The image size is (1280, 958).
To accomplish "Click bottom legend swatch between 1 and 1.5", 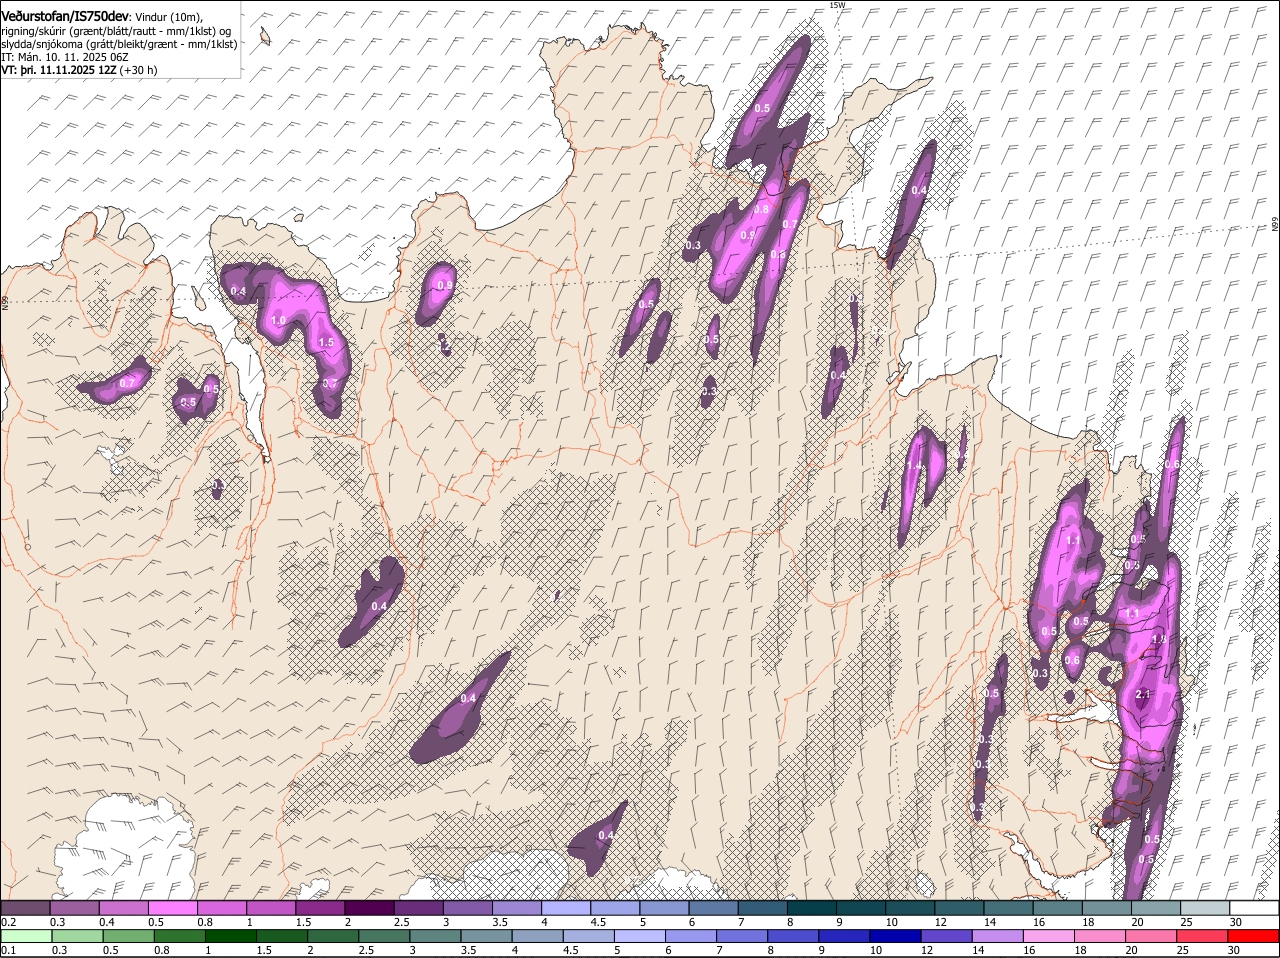I will click(x=231, y=936).
